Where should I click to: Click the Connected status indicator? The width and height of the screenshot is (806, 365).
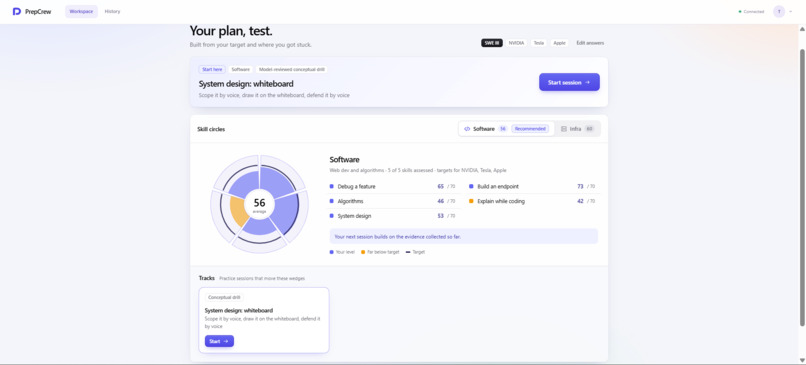pos(751,11)
